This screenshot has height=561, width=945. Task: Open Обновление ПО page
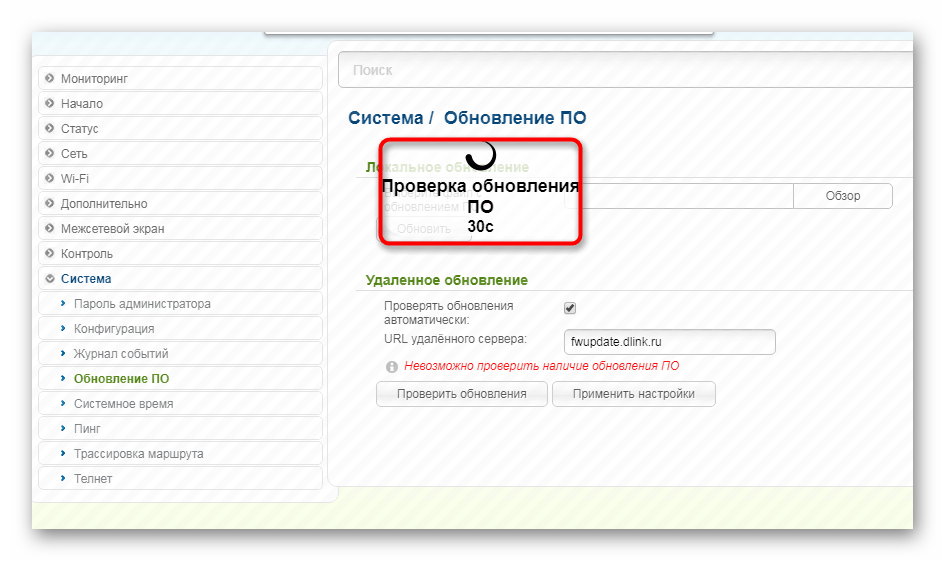pos(180,378)
